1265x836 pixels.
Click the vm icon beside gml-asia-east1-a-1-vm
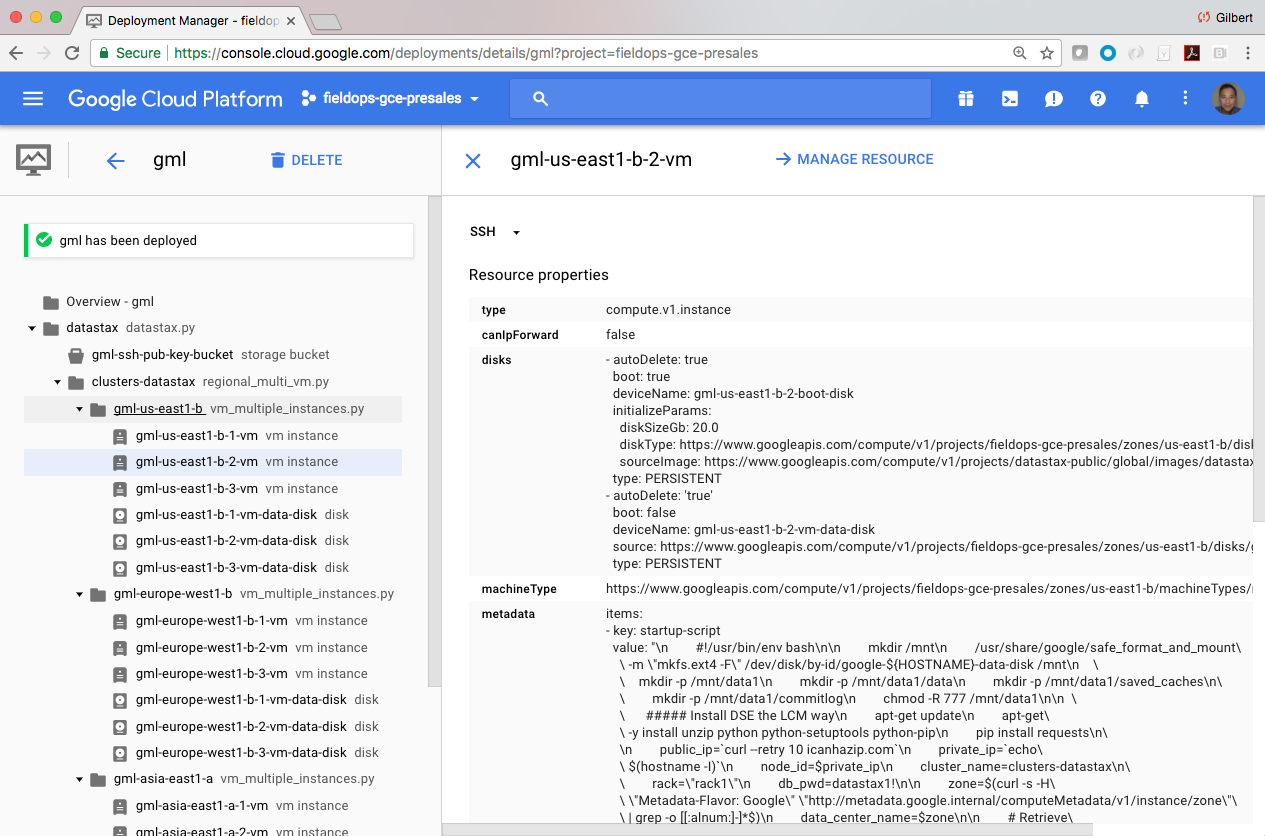[120, 806]
